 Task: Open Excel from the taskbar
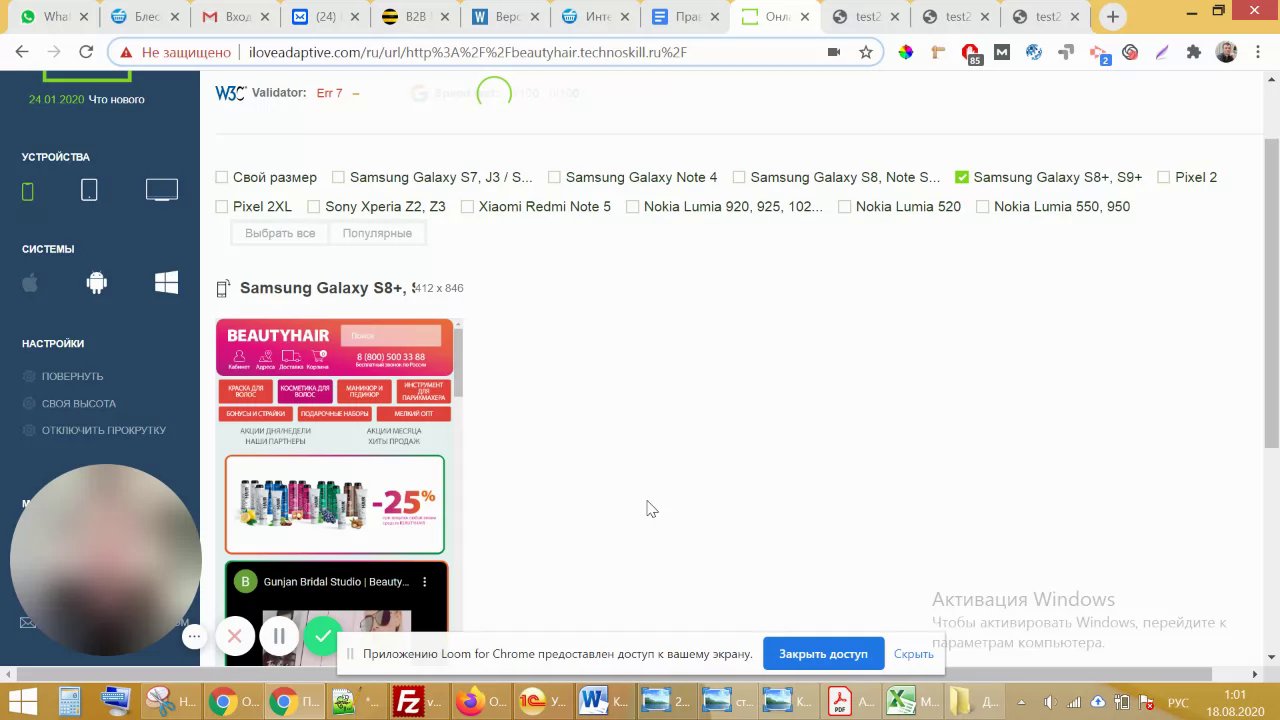[x=901, y=700]
